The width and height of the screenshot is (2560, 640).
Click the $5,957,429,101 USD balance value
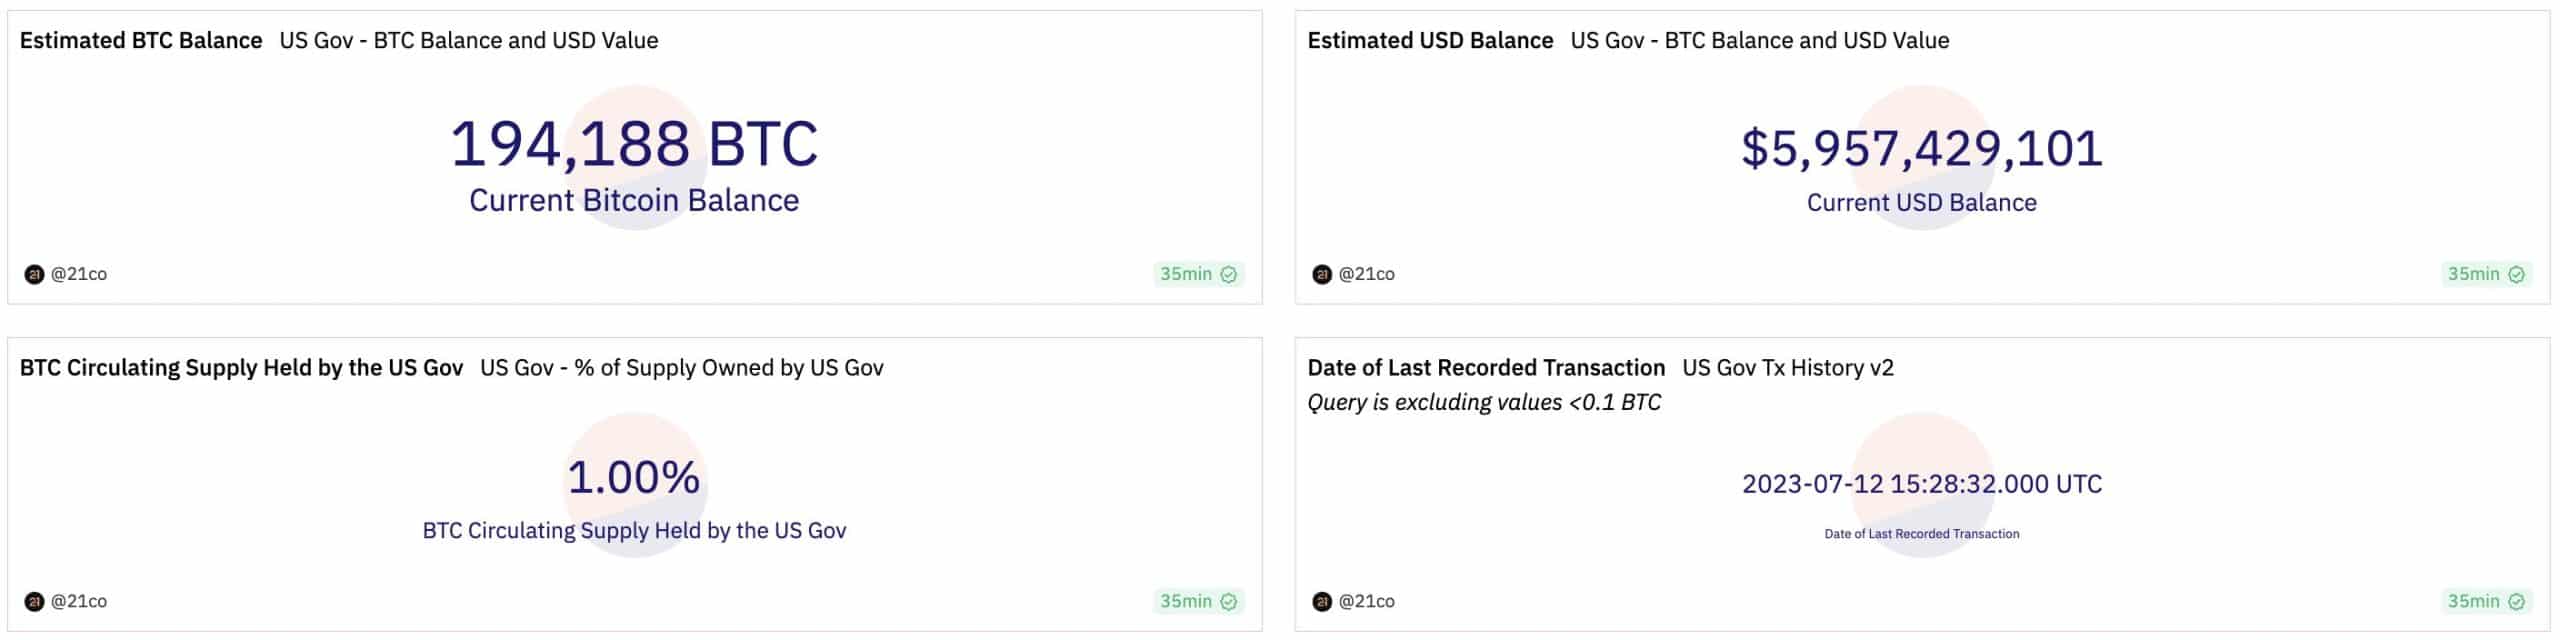tap(1922, 148)
